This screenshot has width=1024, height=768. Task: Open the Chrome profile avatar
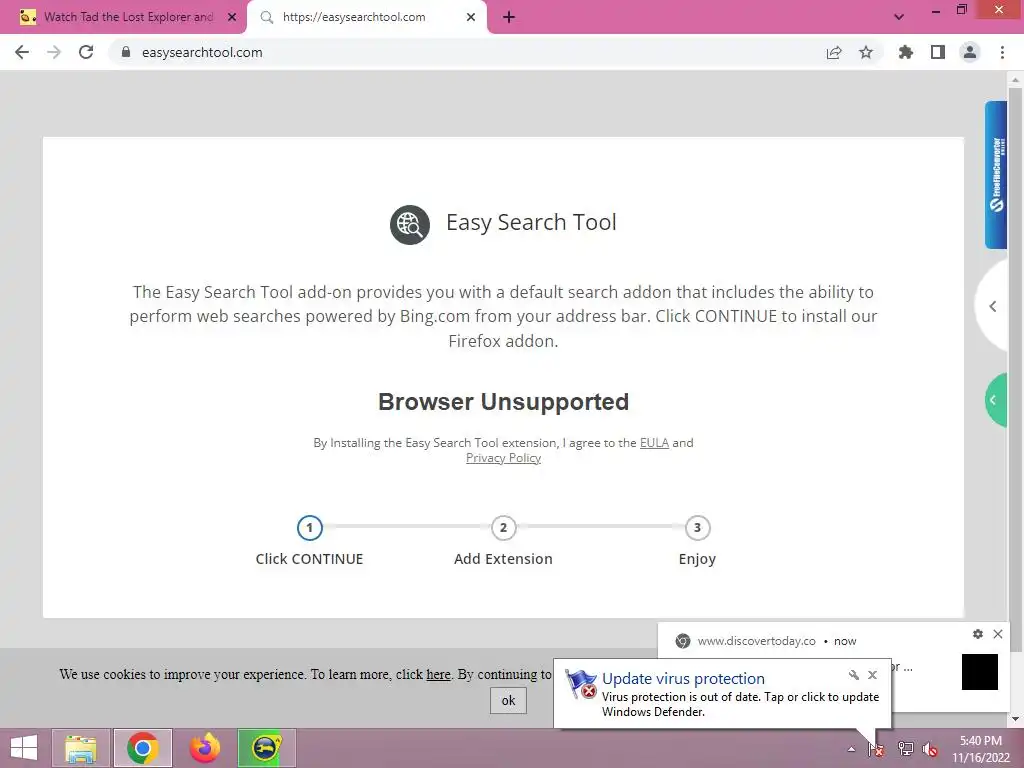click(x=970, y=52)
